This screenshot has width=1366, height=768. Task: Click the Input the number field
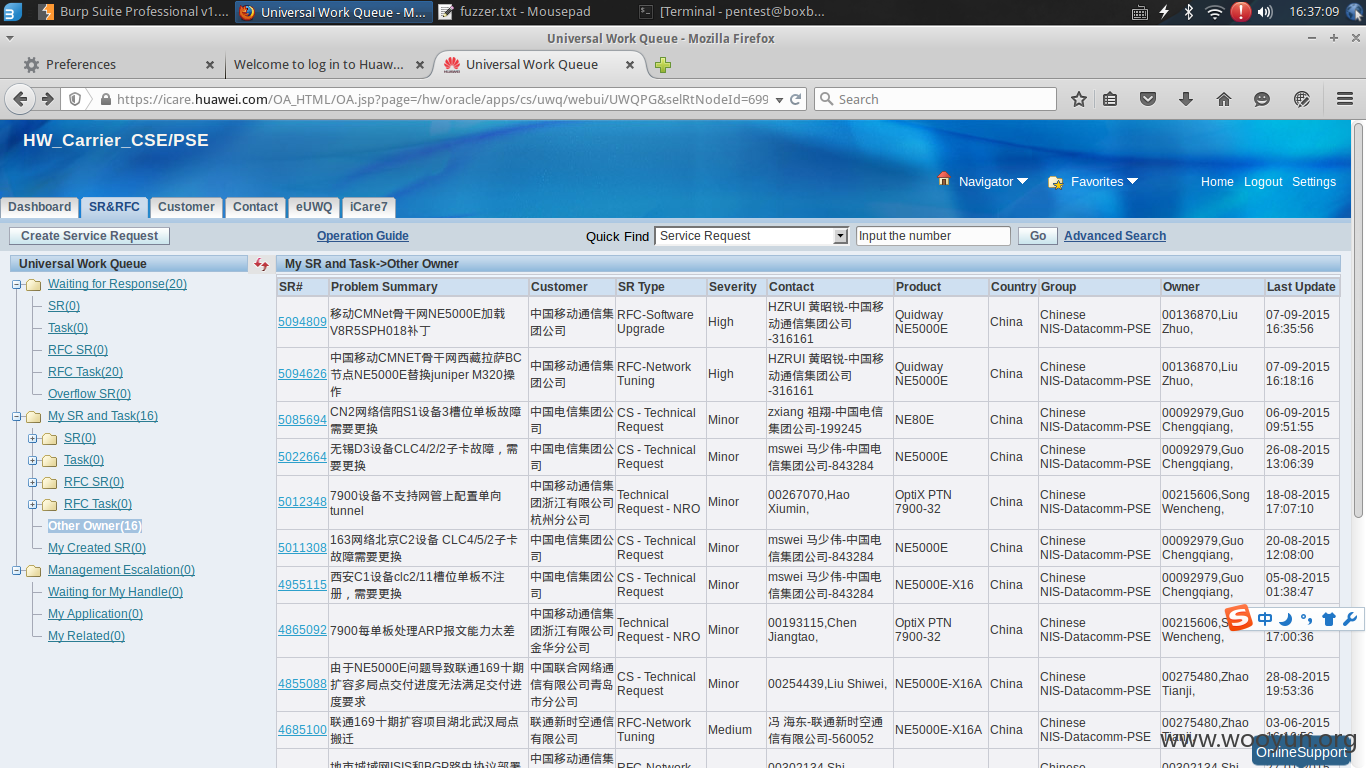click(x=933, y=236)
